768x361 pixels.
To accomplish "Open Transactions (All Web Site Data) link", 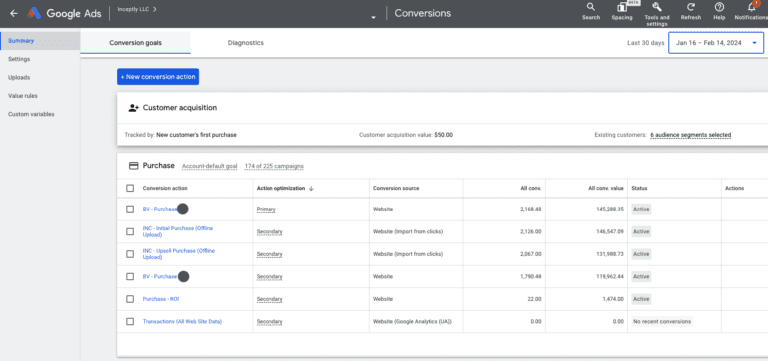I will (x=182, y=321).
